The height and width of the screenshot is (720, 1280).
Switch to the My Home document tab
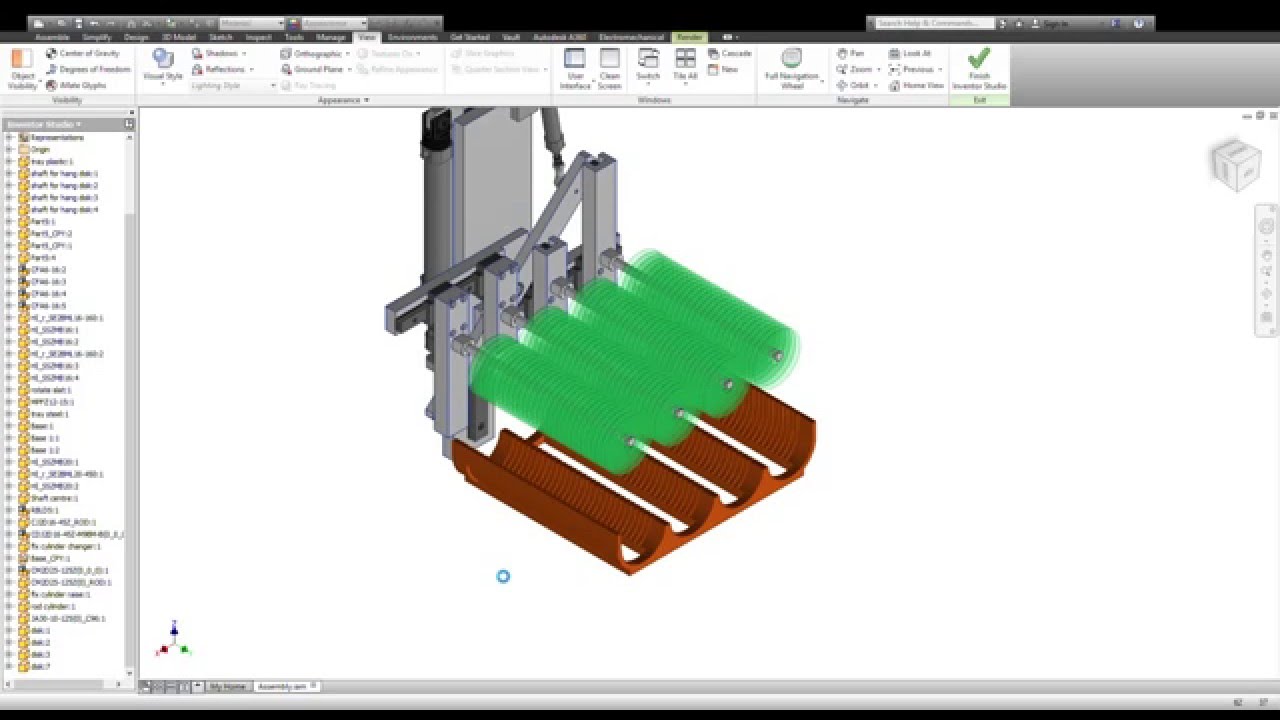tap(227, 687)
